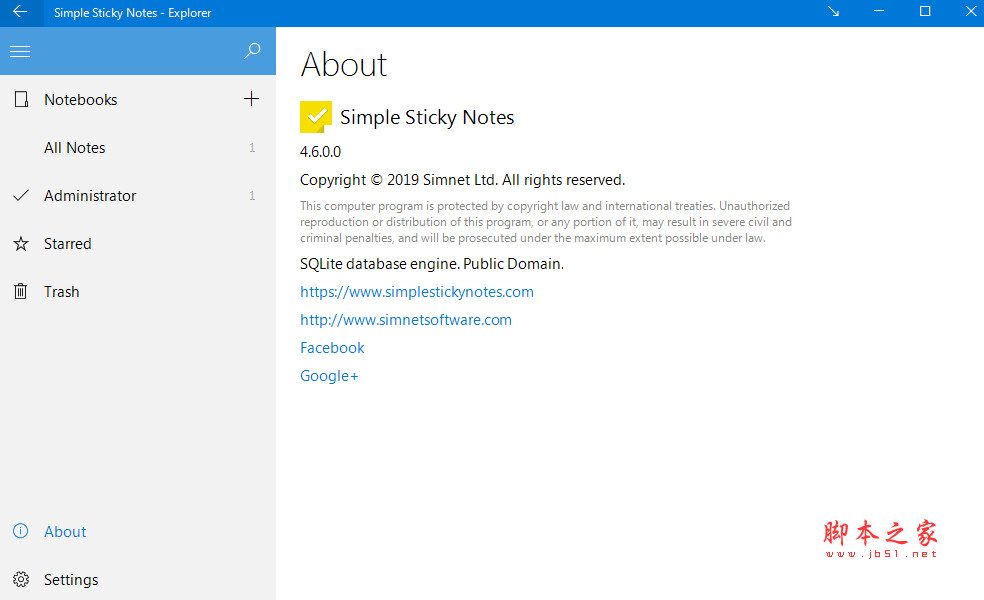
Task: Select the Administrator notebook
Action: coord(90,196)
